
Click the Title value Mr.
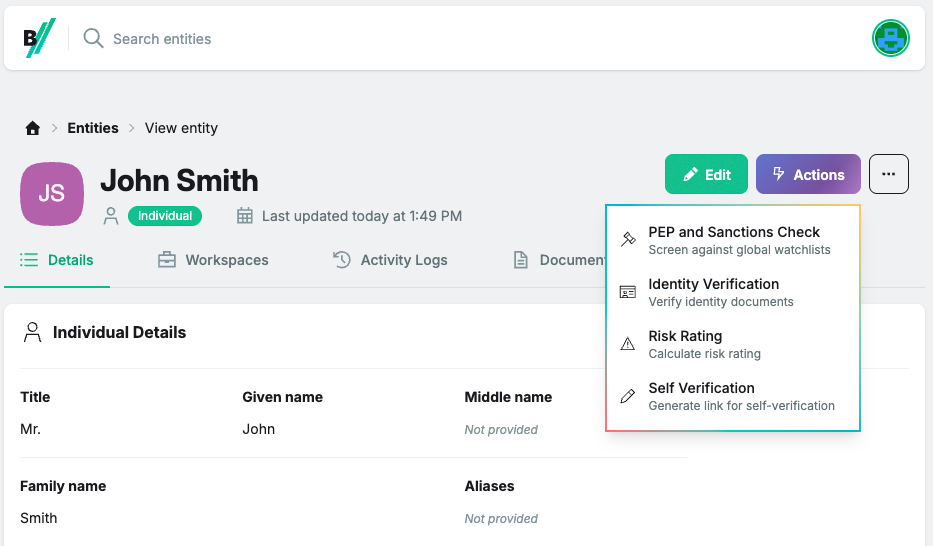click(30, 429)
